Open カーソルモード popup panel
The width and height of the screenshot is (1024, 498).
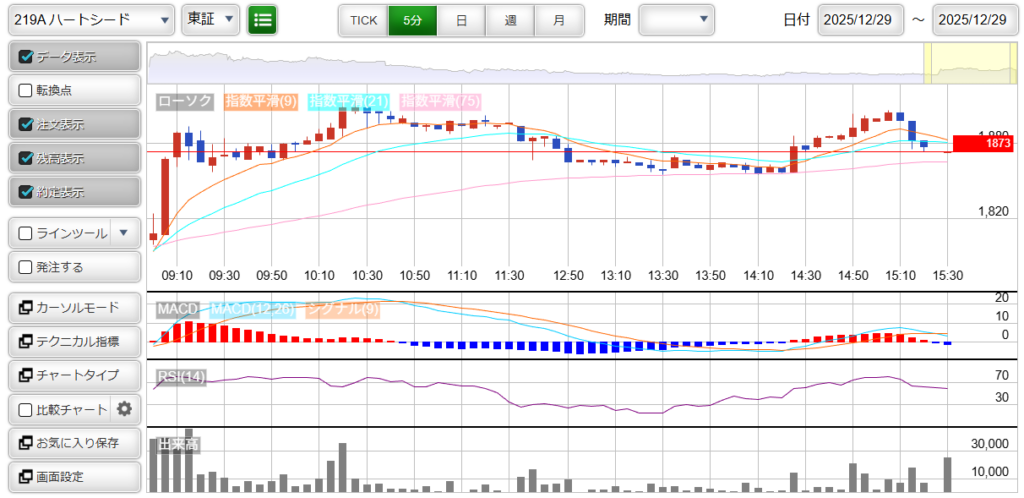point(71,307)
